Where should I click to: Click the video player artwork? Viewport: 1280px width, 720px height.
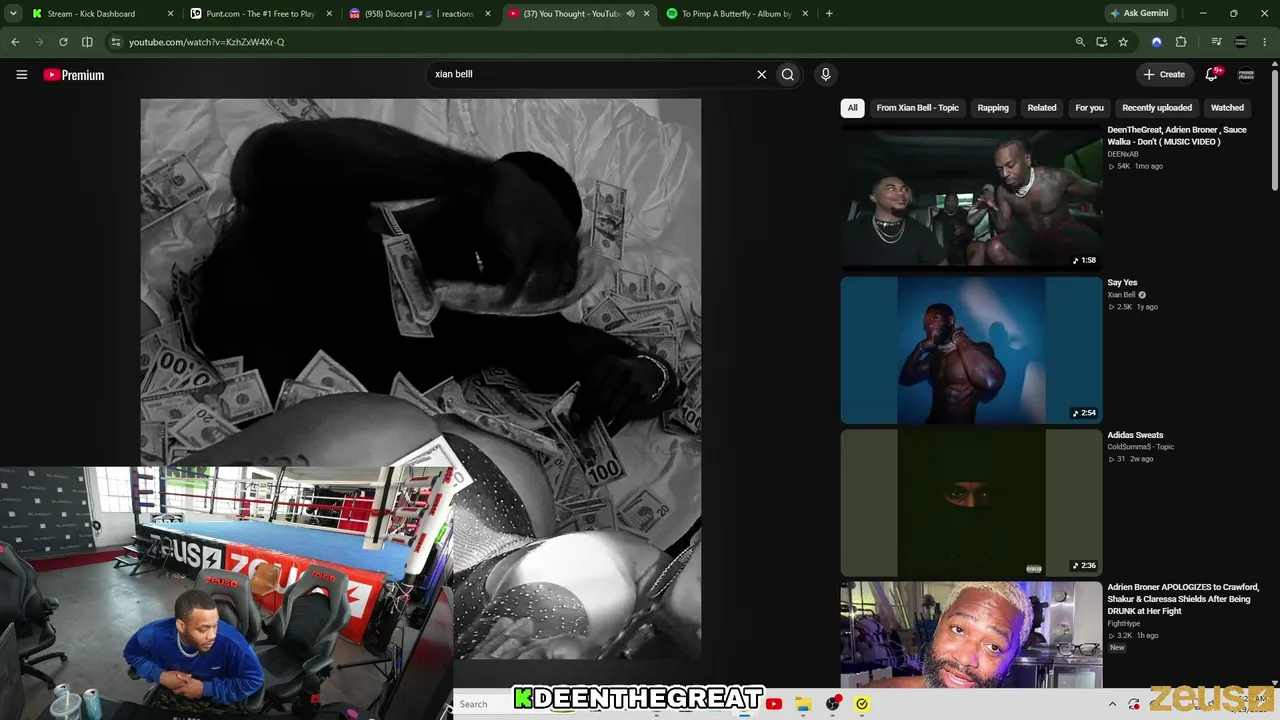(x=420, y=378)
